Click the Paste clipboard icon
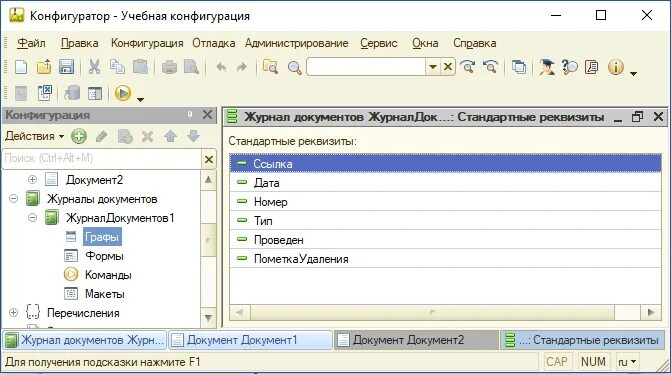The height and width of the screenshot is (374, 671). [140, 67]
